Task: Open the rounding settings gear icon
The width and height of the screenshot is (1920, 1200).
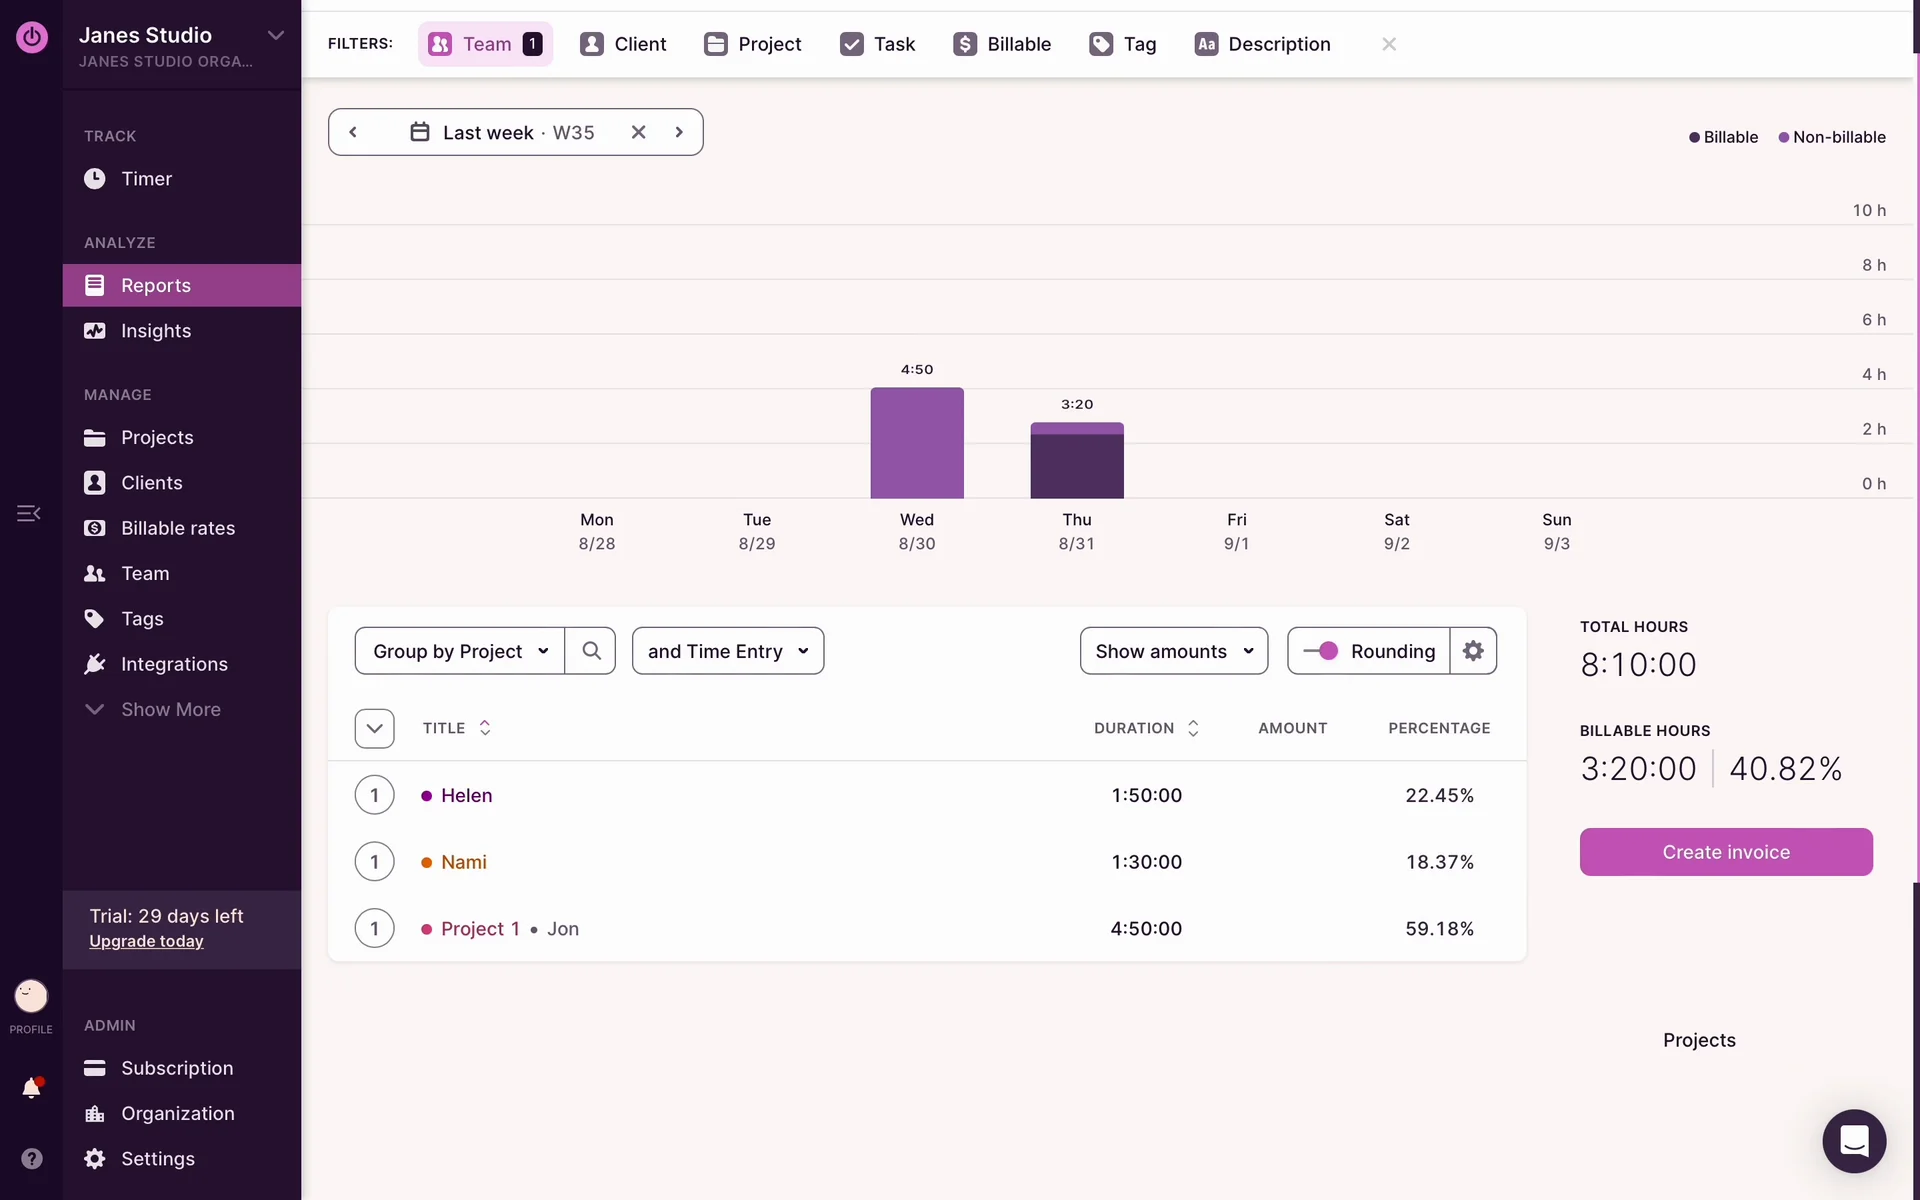Action: click(x=1472, y=651)
